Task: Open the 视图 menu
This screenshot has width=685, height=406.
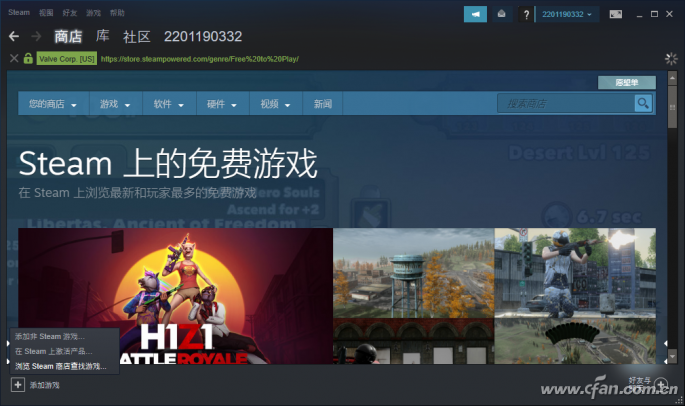Action: pyautogui.click(x=46, y=13)
